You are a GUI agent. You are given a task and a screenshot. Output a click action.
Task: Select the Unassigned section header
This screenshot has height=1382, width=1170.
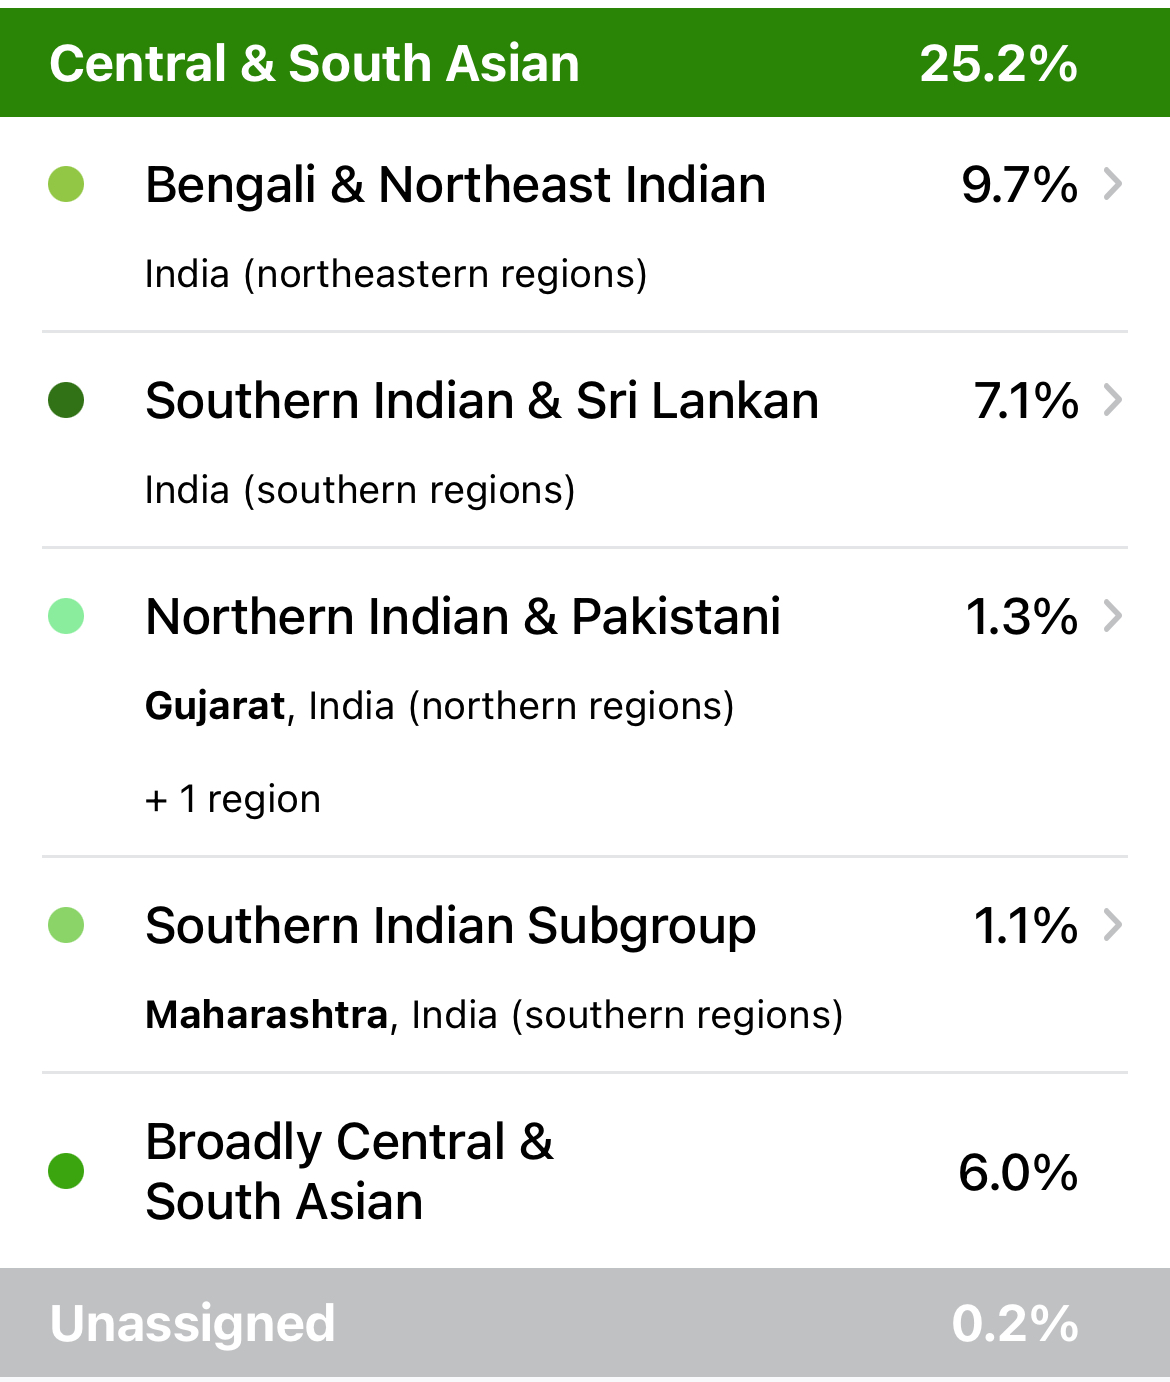585,1323
